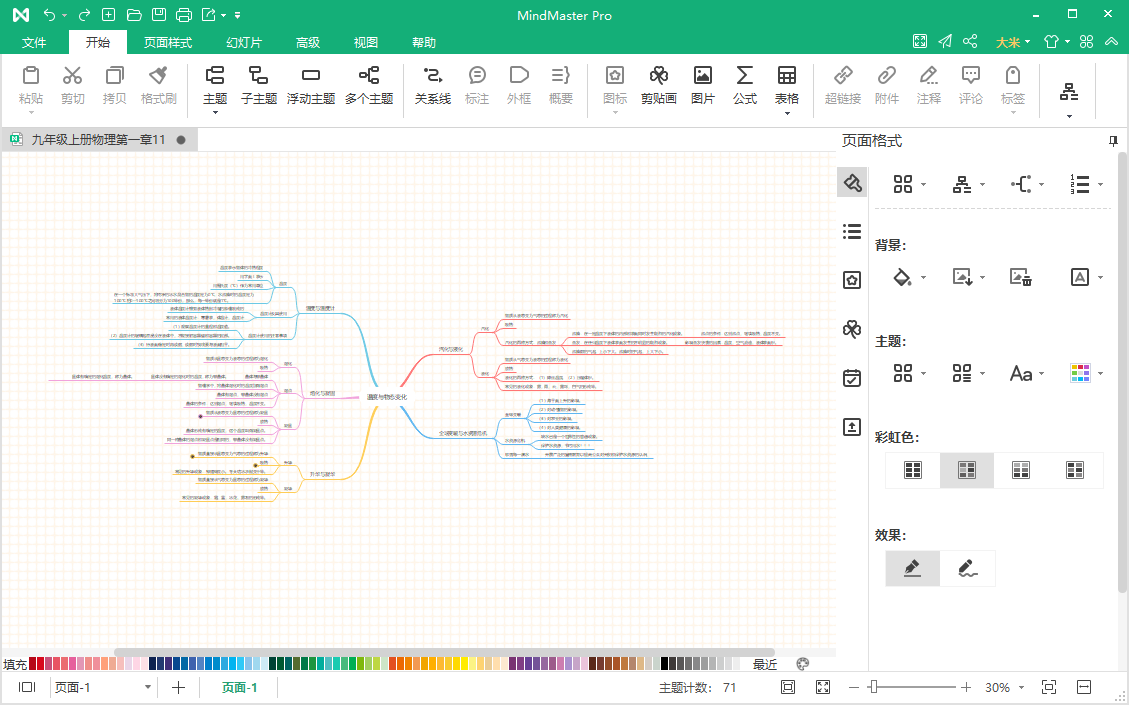Switch to the 页面样式 tab
The image size is (1129, 705).
(168, 42)
